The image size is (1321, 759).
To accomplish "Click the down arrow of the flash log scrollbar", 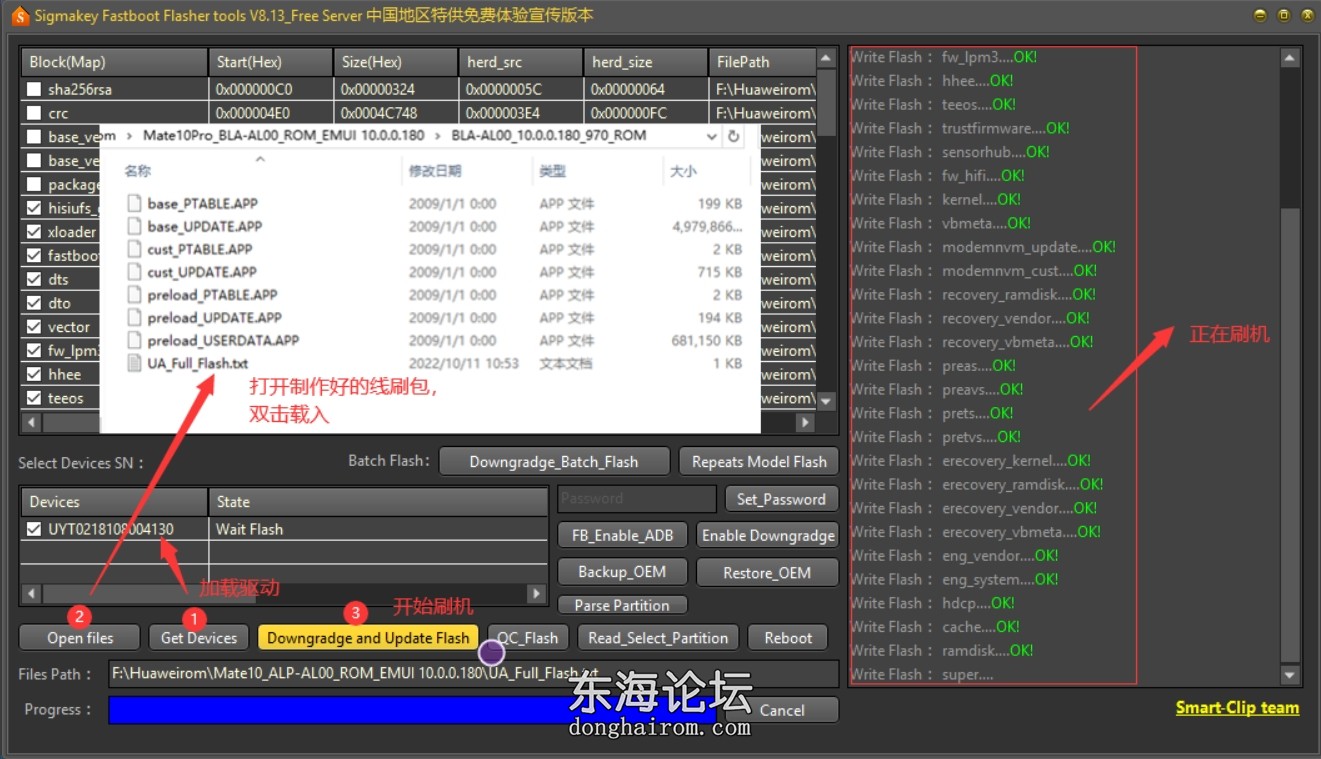I will [1290, 676].
